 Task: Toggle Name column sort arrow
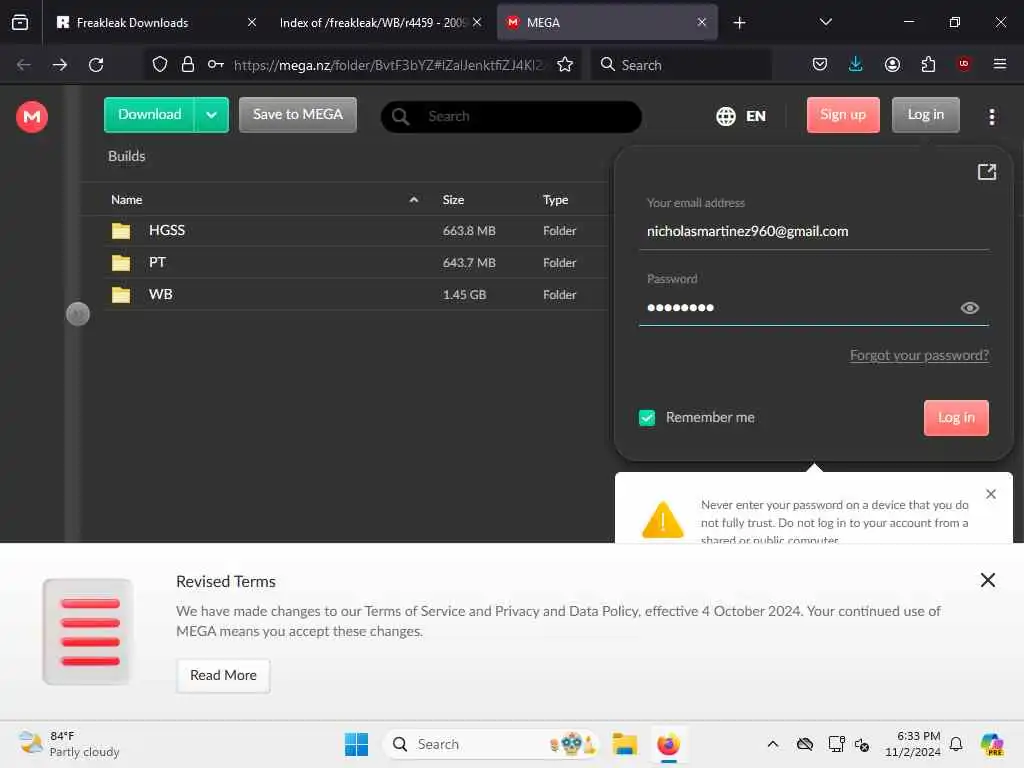413,200
